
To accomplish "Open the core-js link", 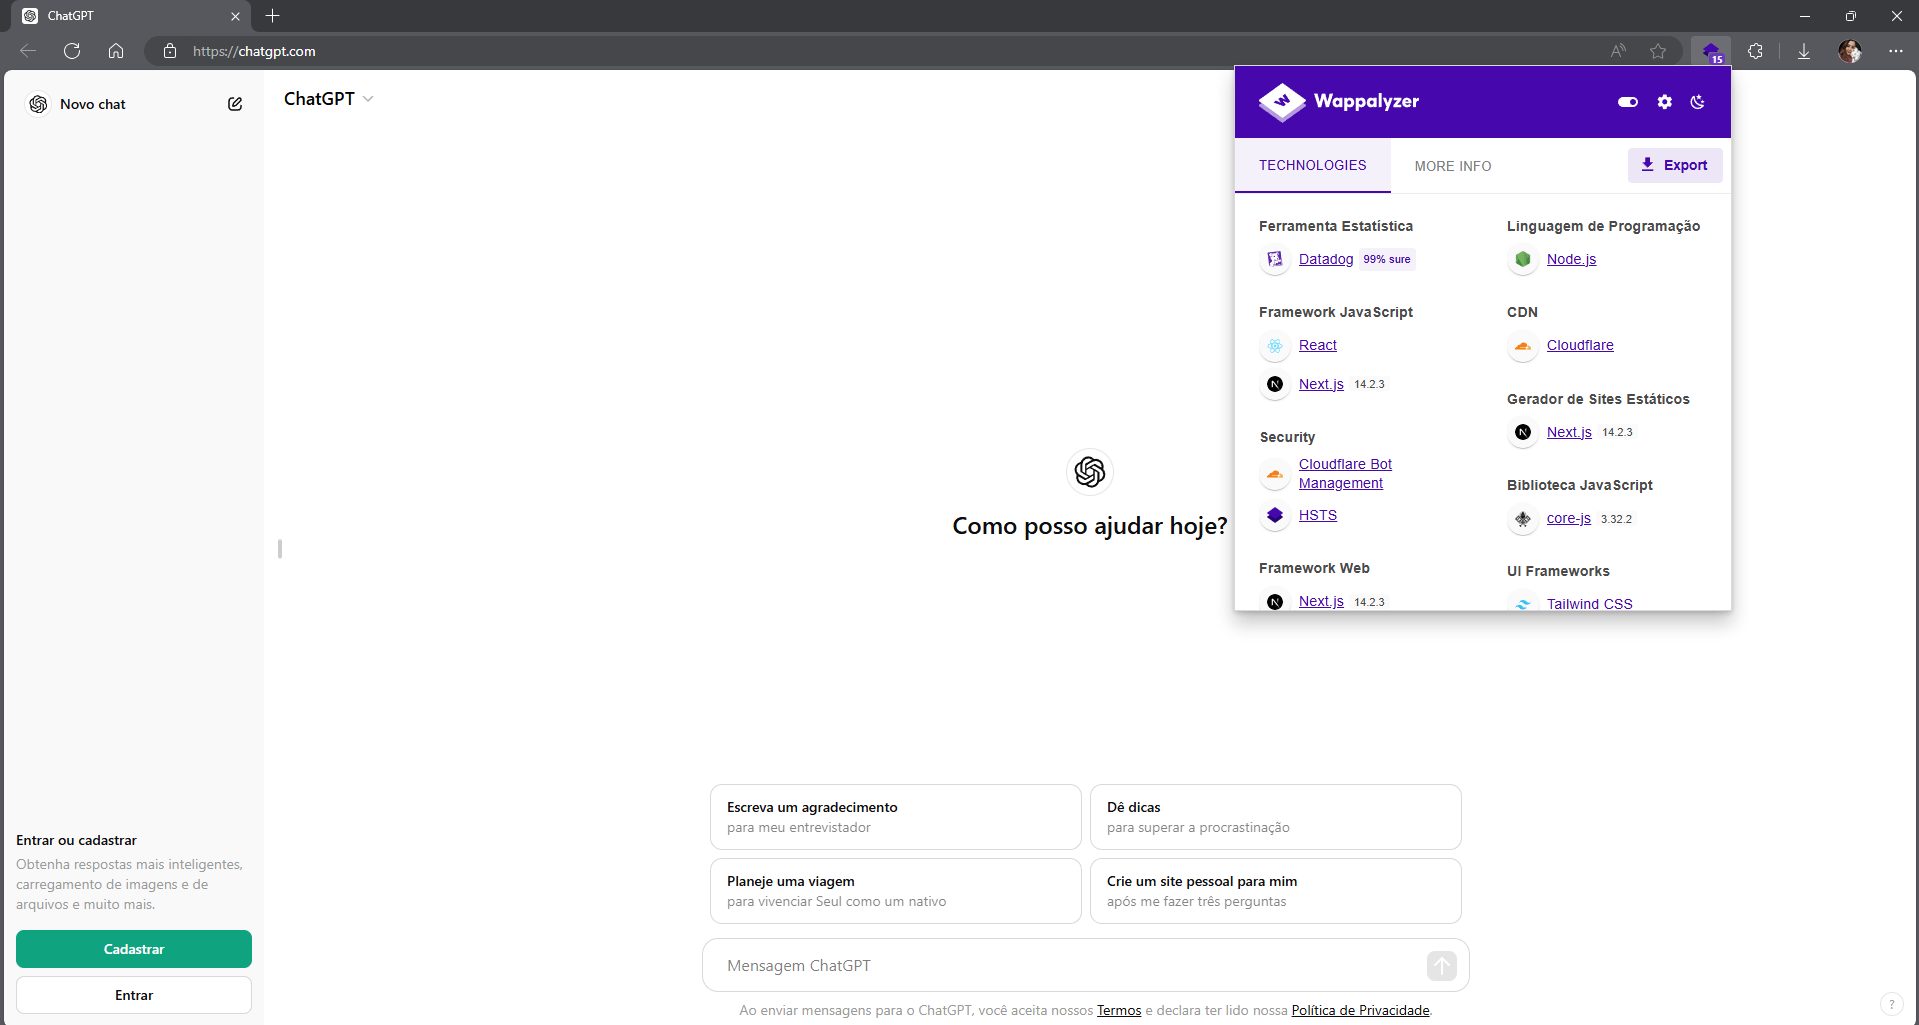I will (x=1568, y=519).
